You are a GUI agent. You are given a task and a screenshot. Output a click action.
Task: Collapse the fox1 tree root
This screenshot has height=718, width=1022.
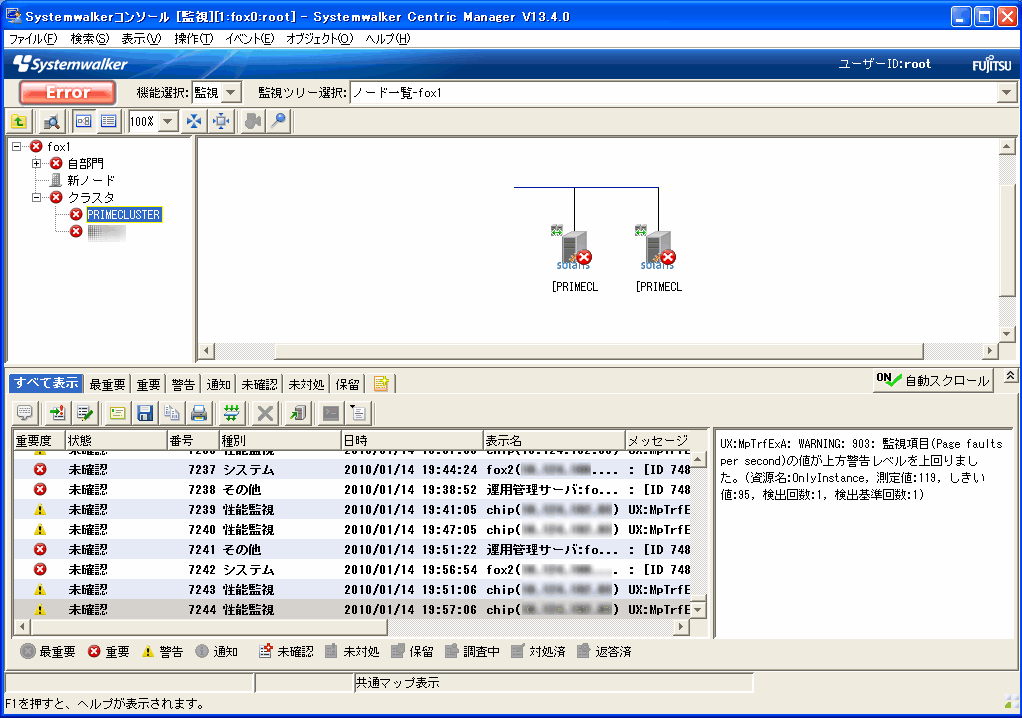click(x=17, y=147)
